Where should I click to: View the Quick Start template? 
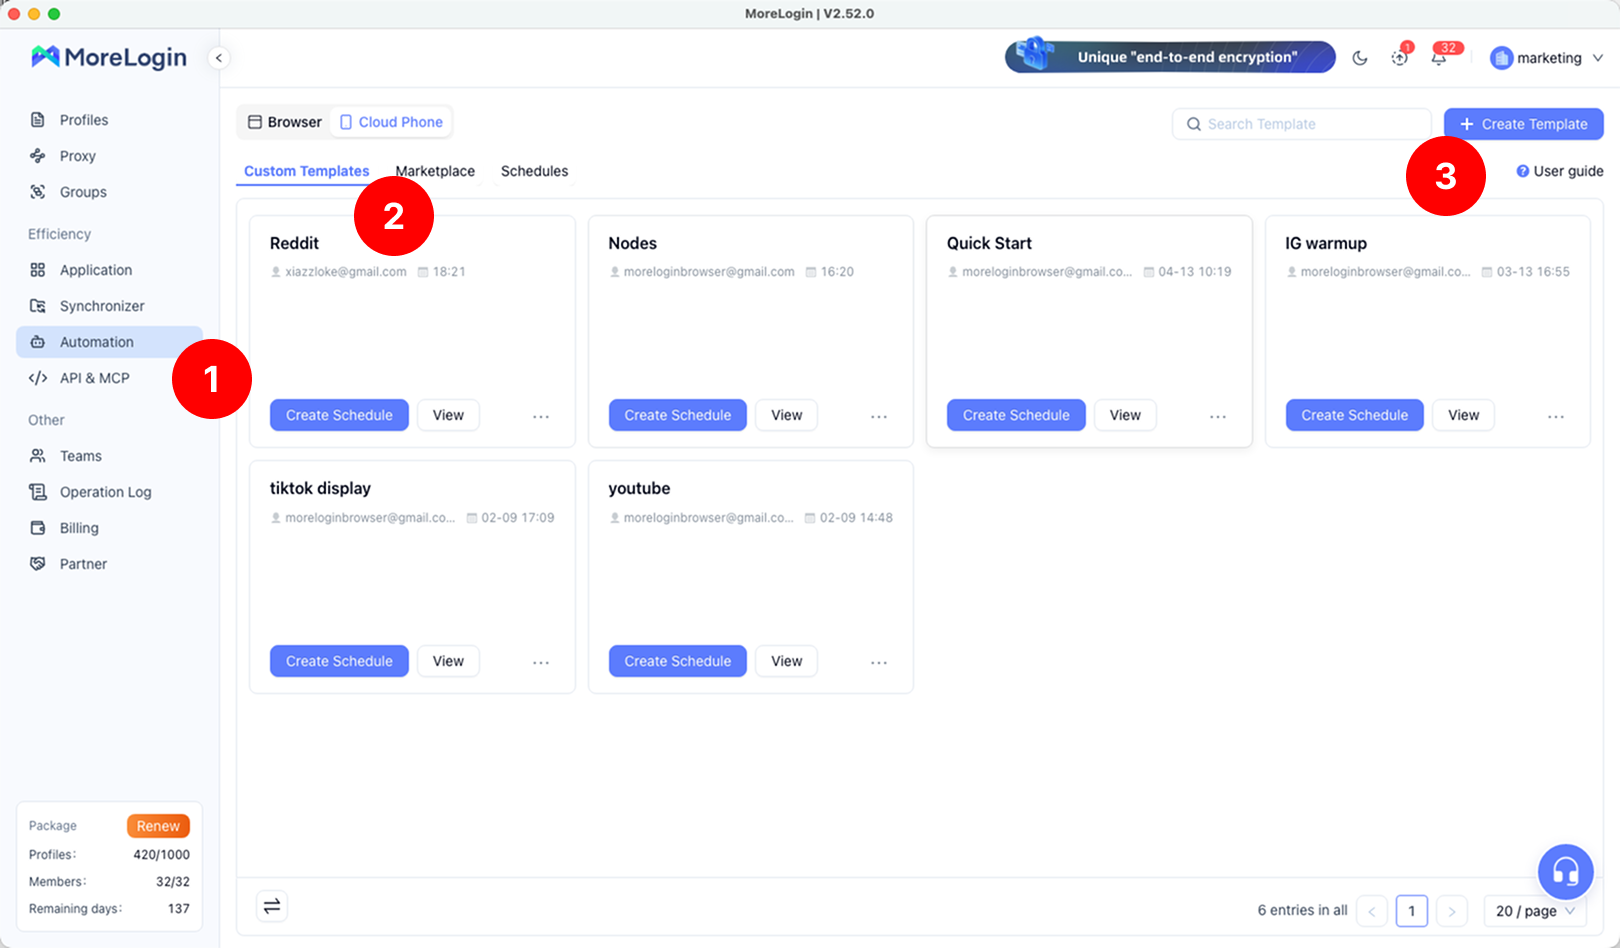click(1125, 415)
